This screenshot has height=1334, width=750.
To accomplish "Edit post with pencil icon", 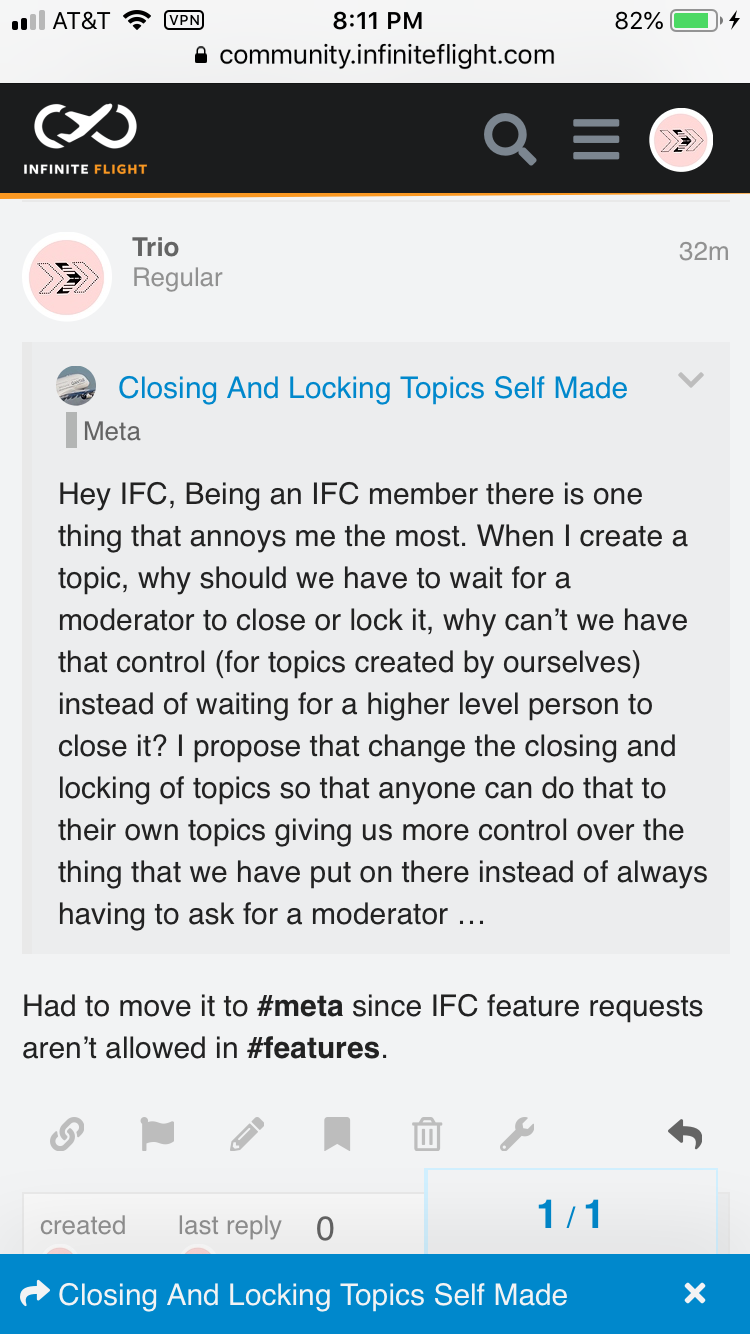I will 247,1135.
